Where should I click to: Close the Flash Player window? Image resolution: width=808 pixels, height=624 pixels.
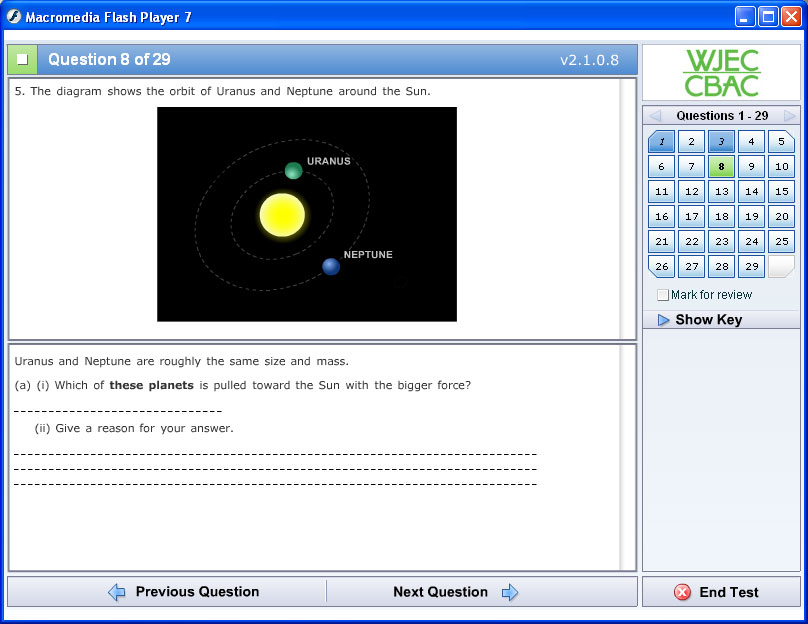tap(791, 16)
